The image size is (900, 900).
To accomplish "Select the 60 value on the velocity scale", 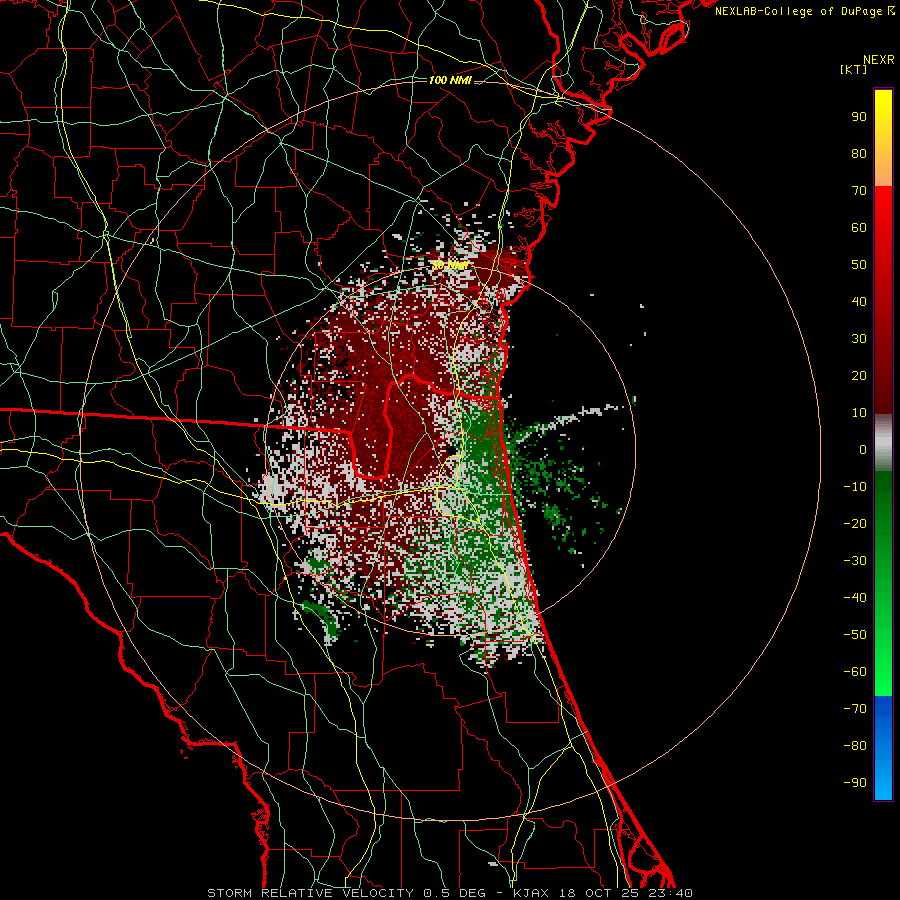I will (859, 228).
